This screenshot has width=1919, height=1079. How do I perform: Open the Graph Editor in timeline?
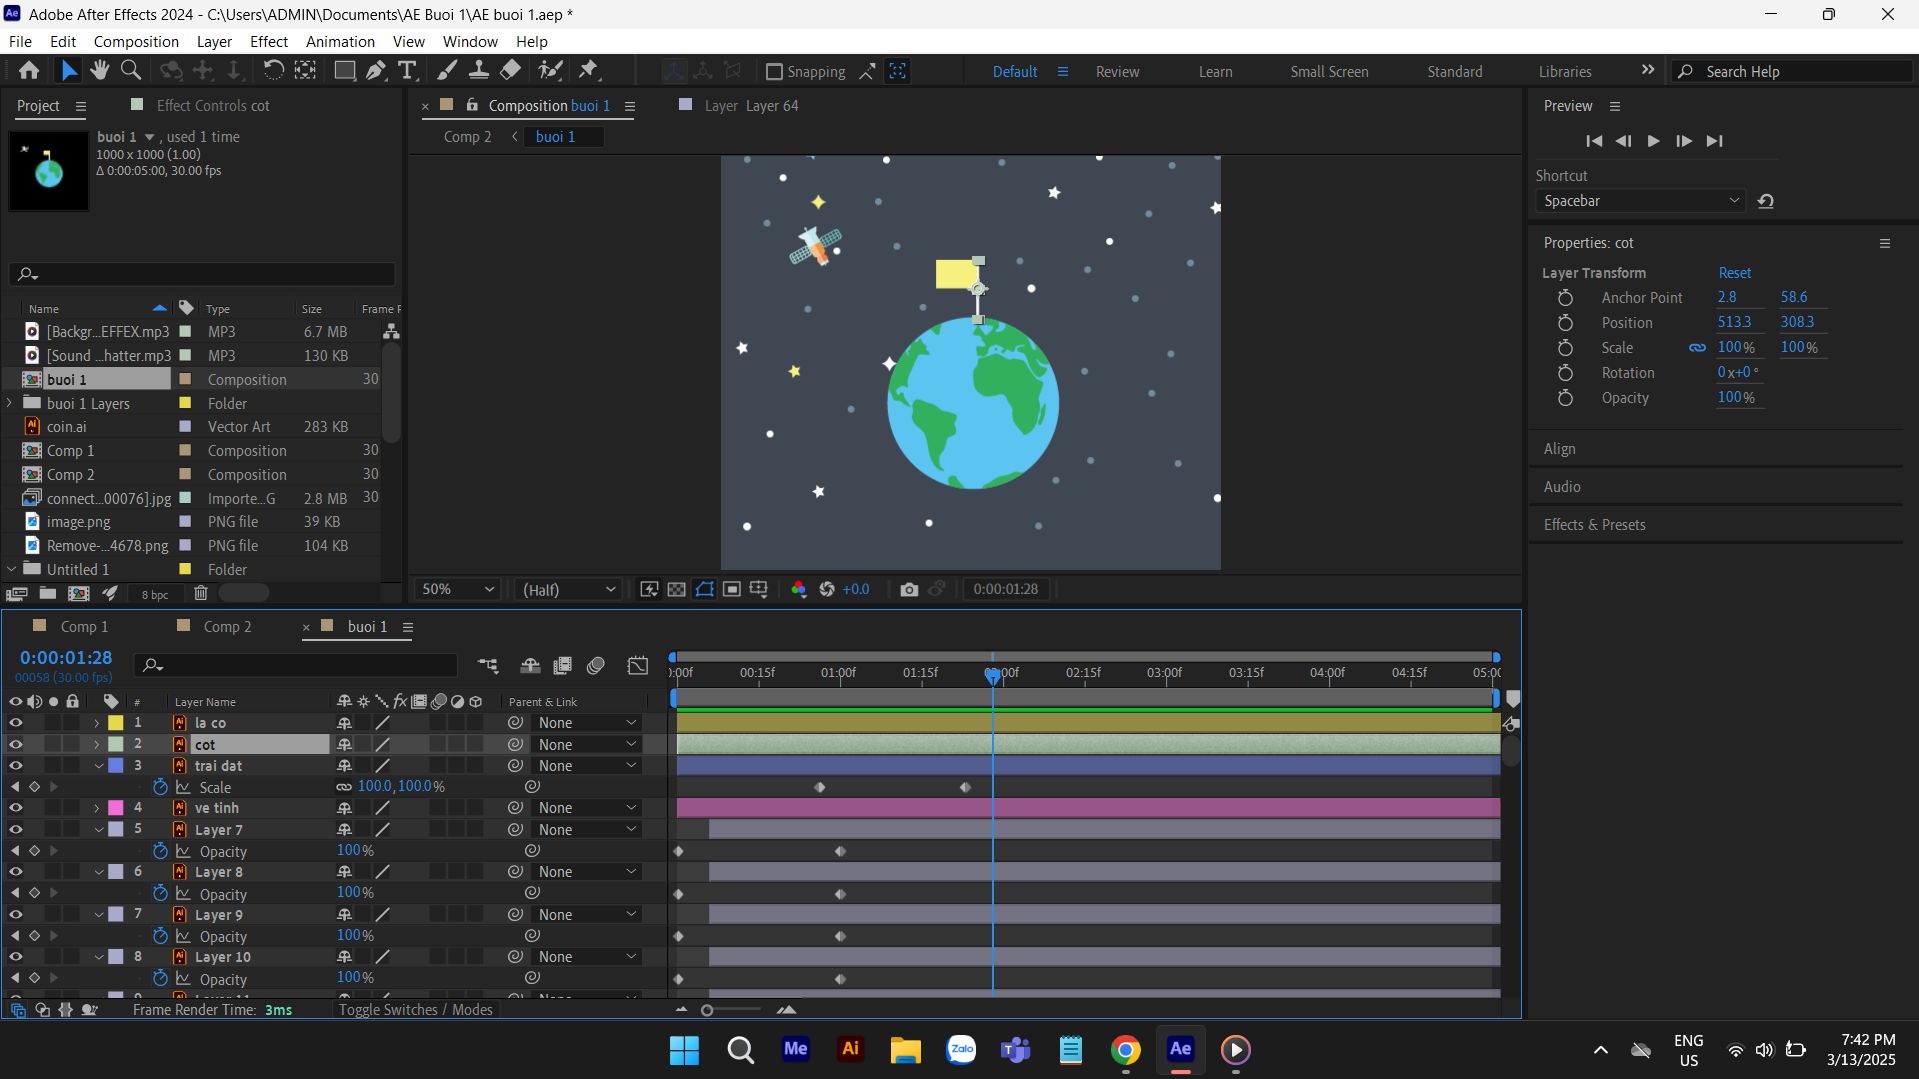pyautogui.click(x=637, y=665)
